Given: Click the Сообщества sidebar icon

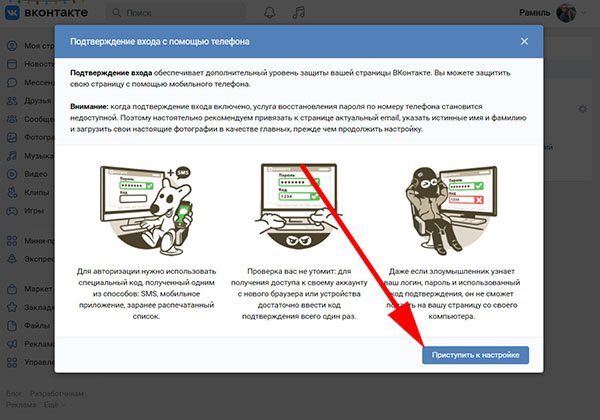Looking at the screenshot, I should pos(12,119).
